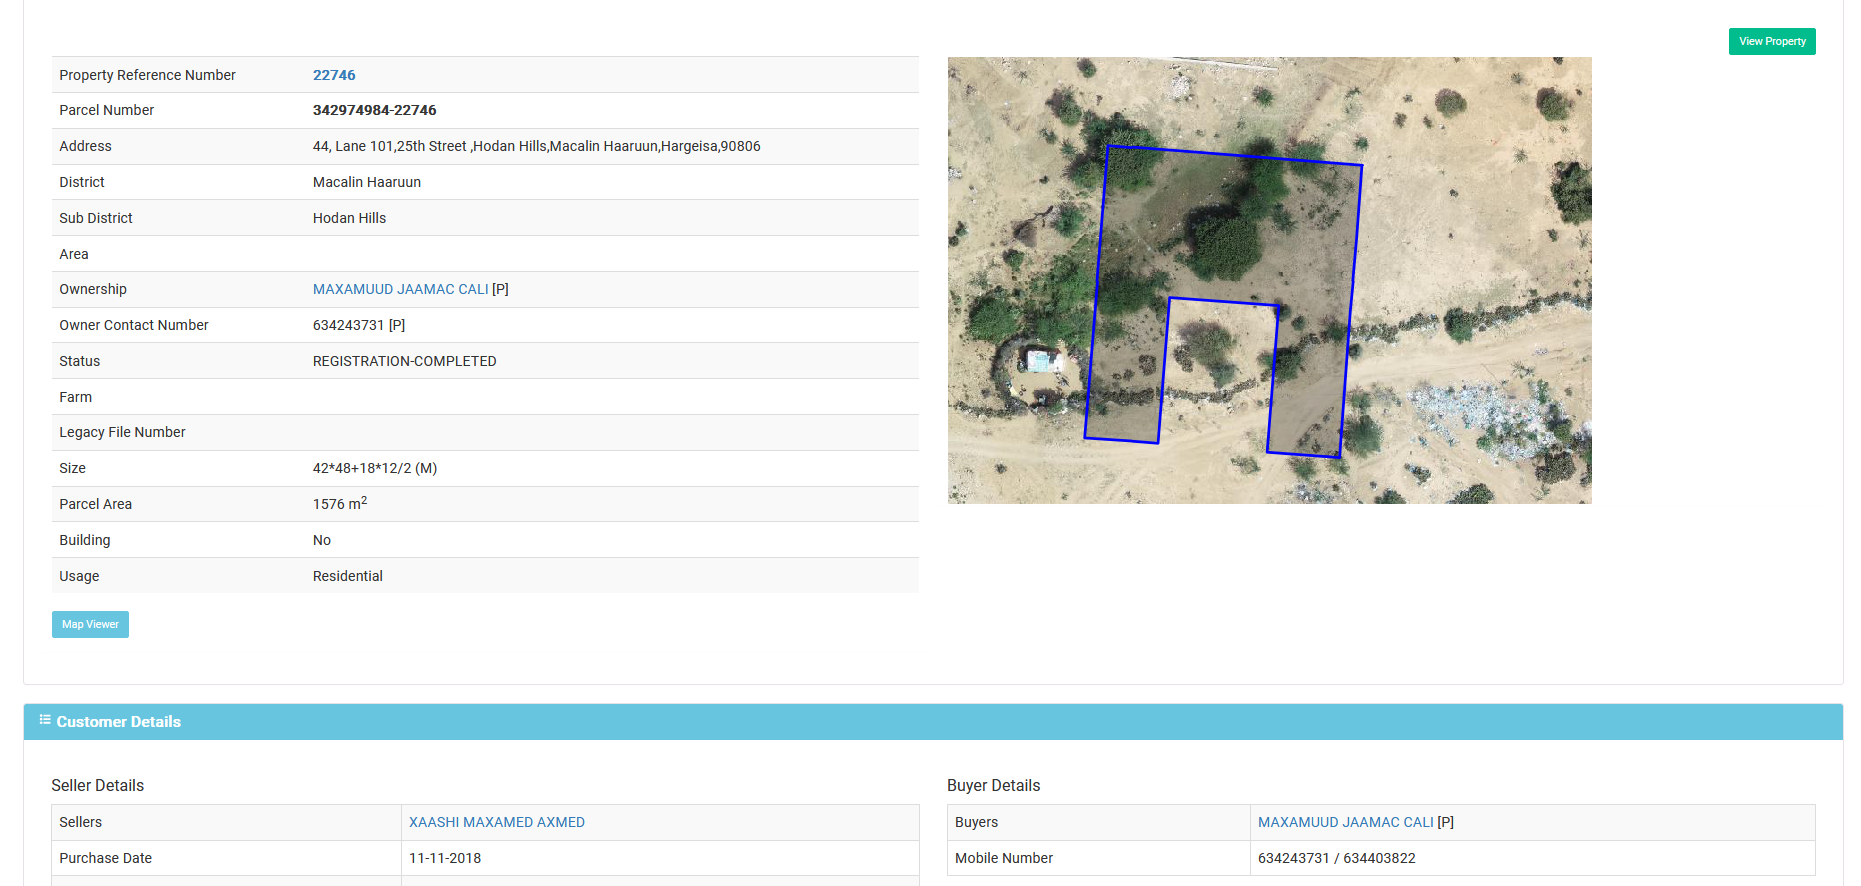The image size is (1861, 886).
Task: Click district value 'Macalin Haaruun'
Action: coord(367,182)
